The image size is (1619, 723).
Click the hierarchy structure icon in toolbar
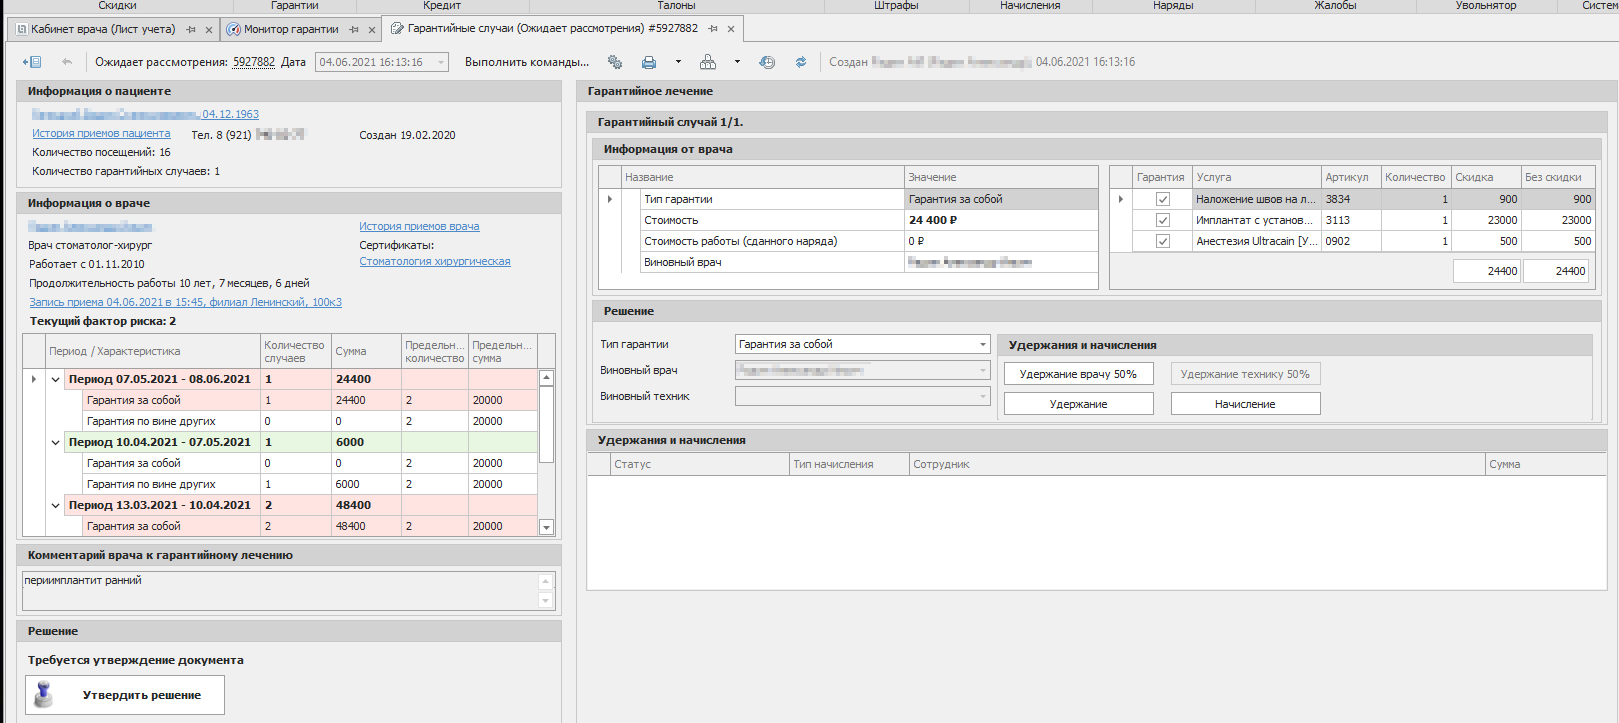708,62
